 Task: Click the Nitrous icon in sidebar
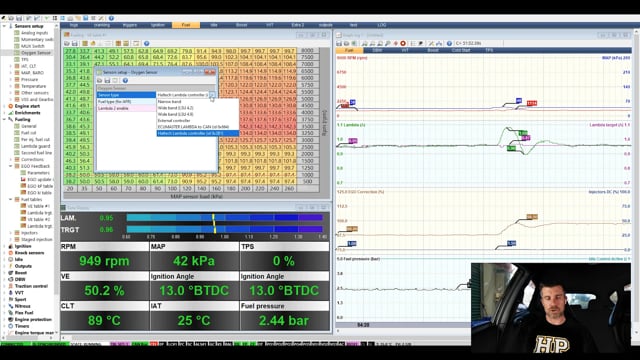[x=11, y=306]
